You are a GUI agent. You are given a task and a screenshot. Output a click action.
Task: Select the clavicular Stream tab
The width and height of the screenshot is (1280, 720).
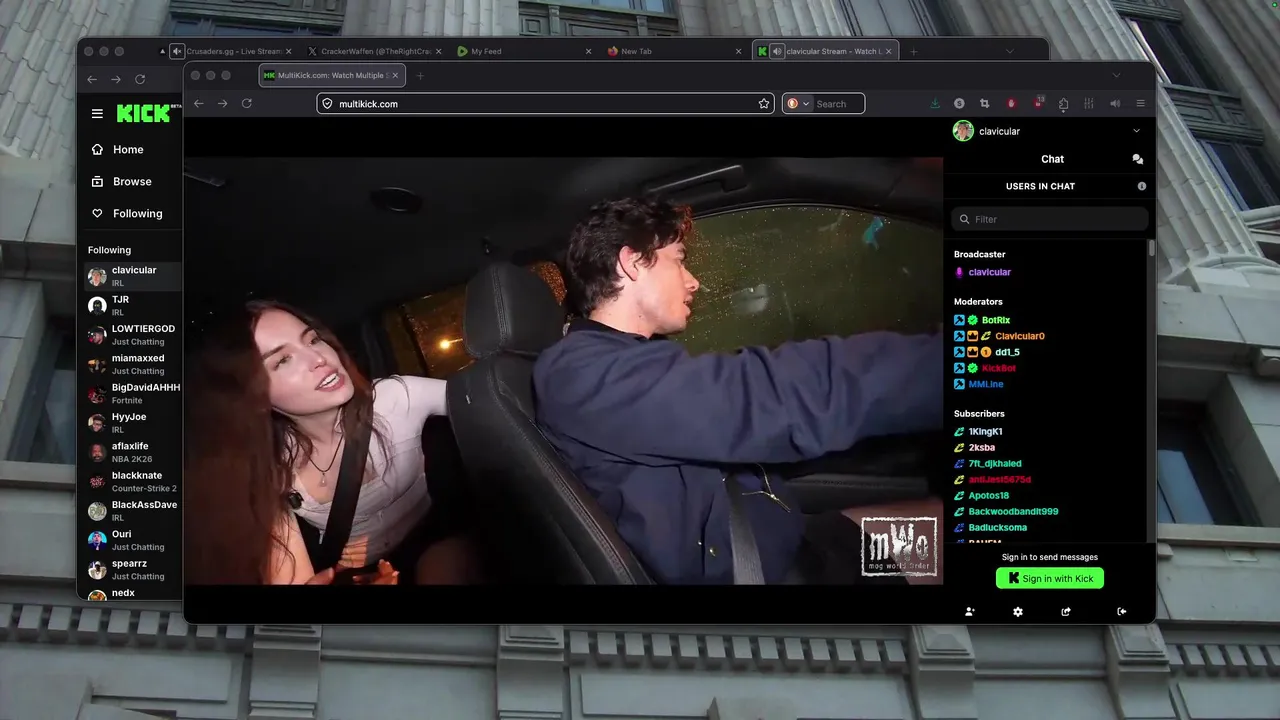[825, 51]
